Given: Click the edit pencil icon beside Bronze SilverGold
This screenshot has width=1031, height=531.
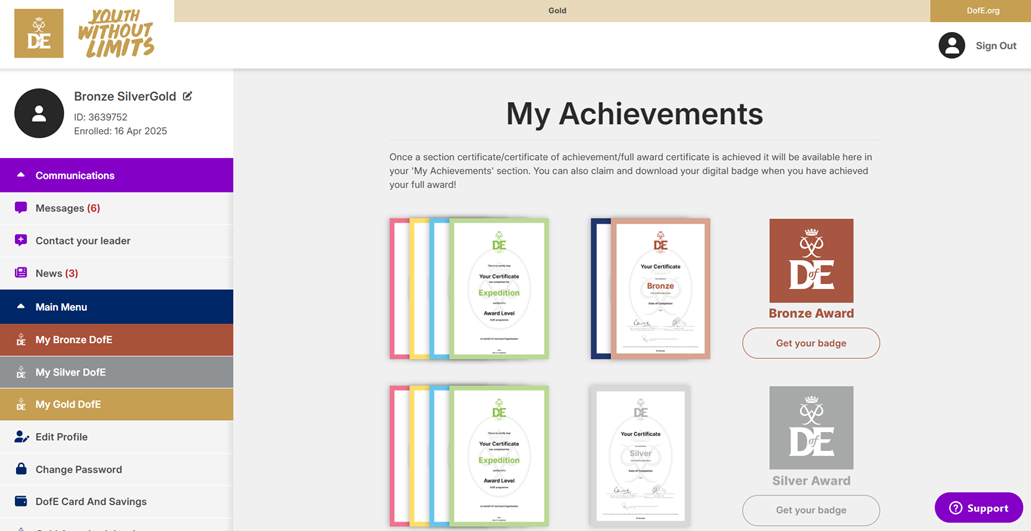Looking at the screenshot, I should tap(187, 97).
